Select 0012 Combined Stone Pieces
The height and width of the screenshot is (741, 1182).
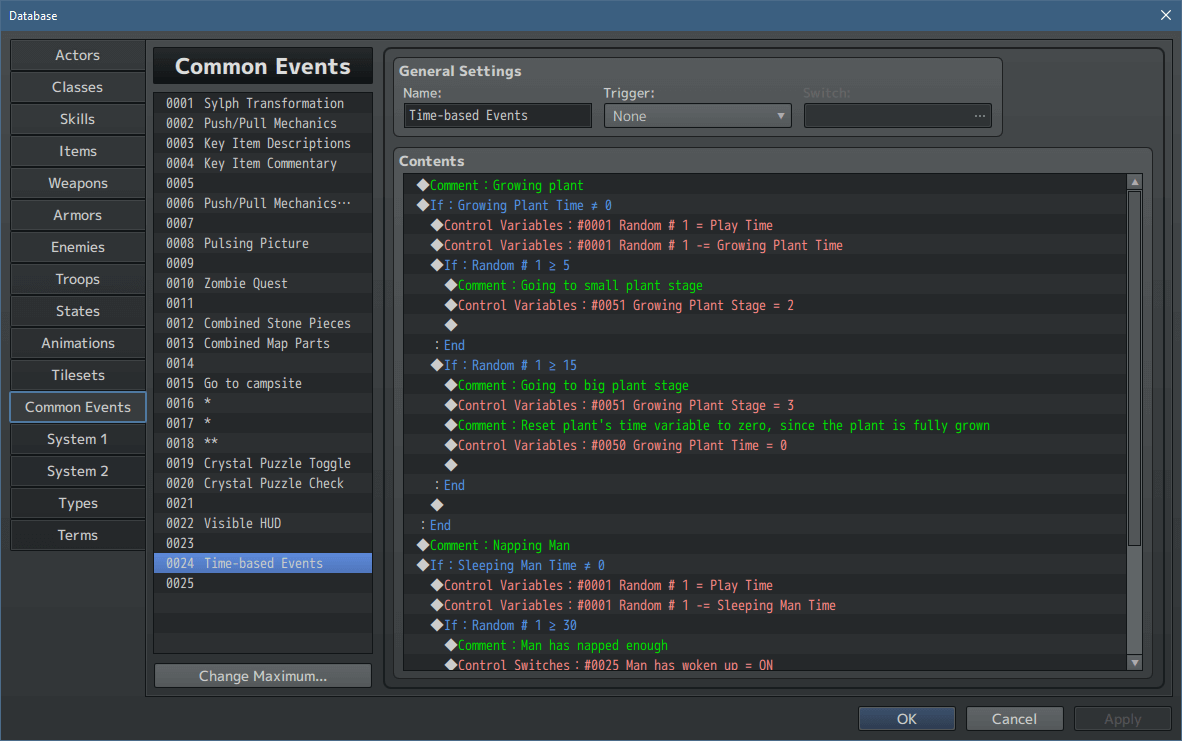pos(263,323)
